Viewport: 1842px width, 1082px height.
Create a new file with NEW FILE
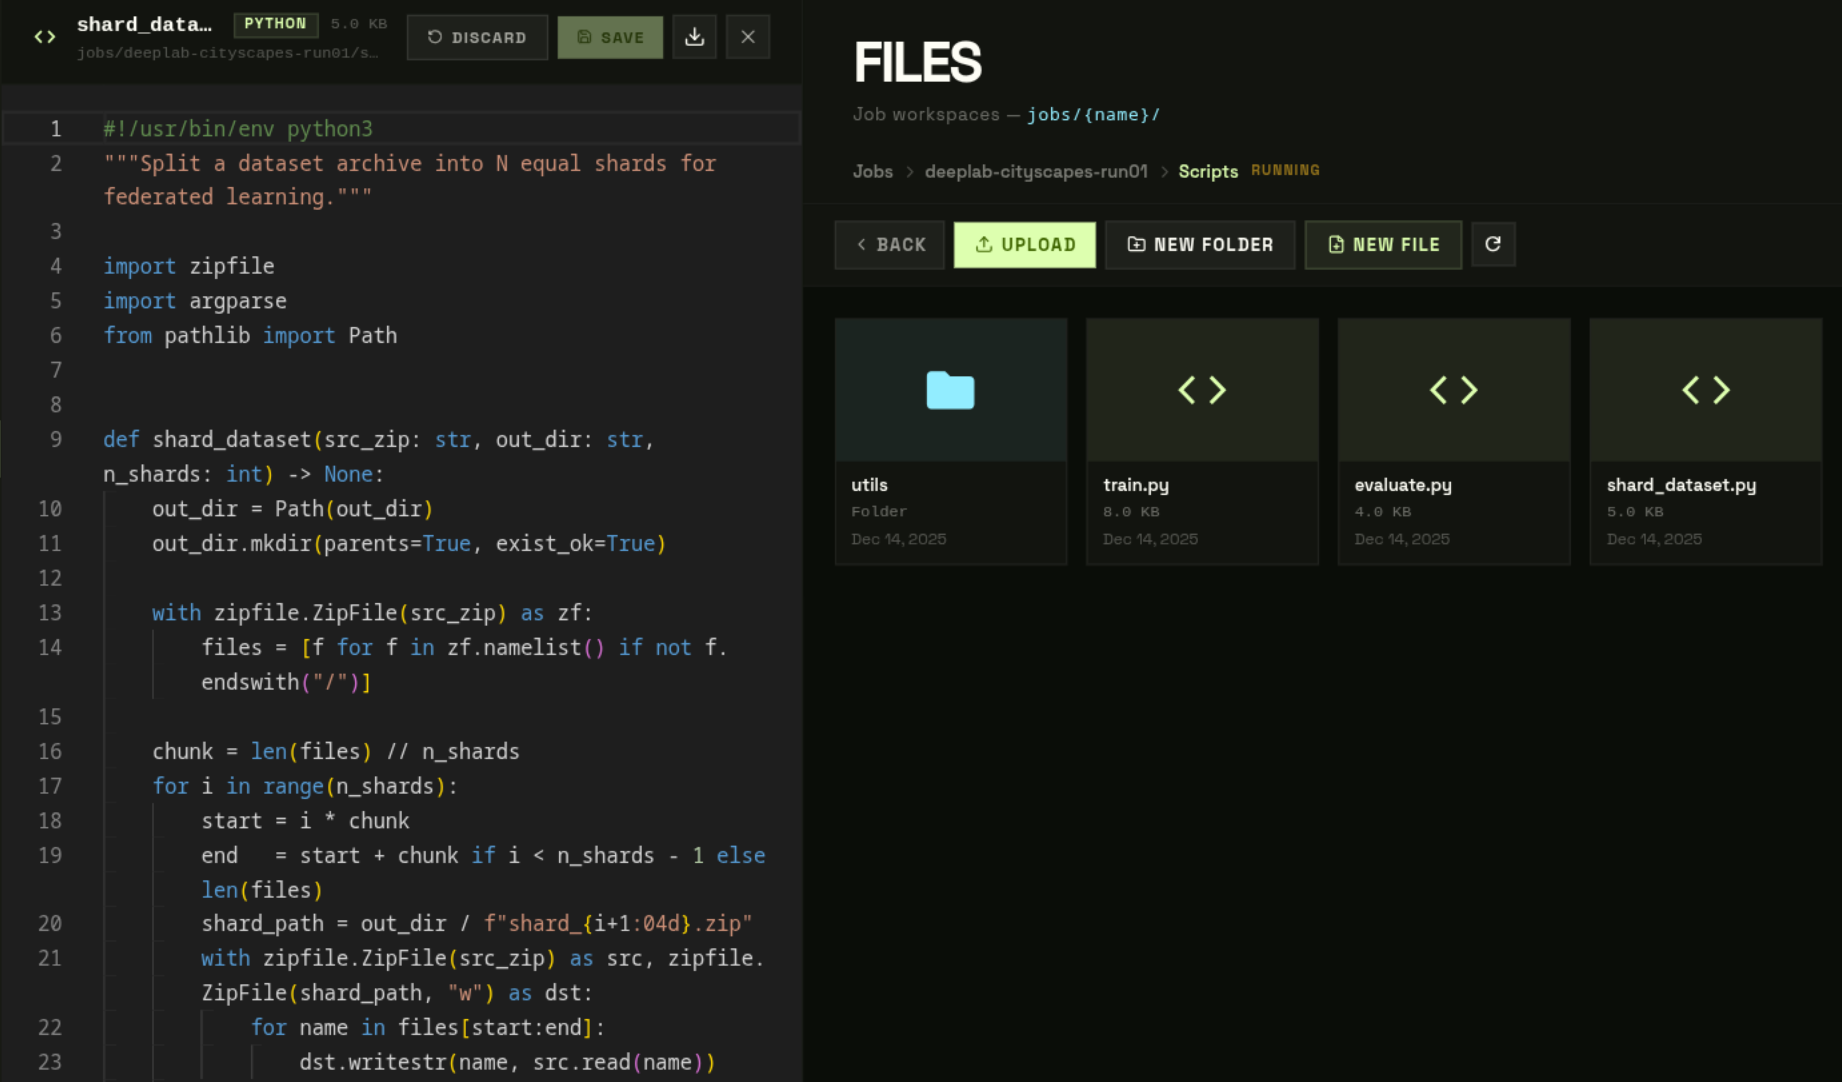click(x=1383, y=245)
